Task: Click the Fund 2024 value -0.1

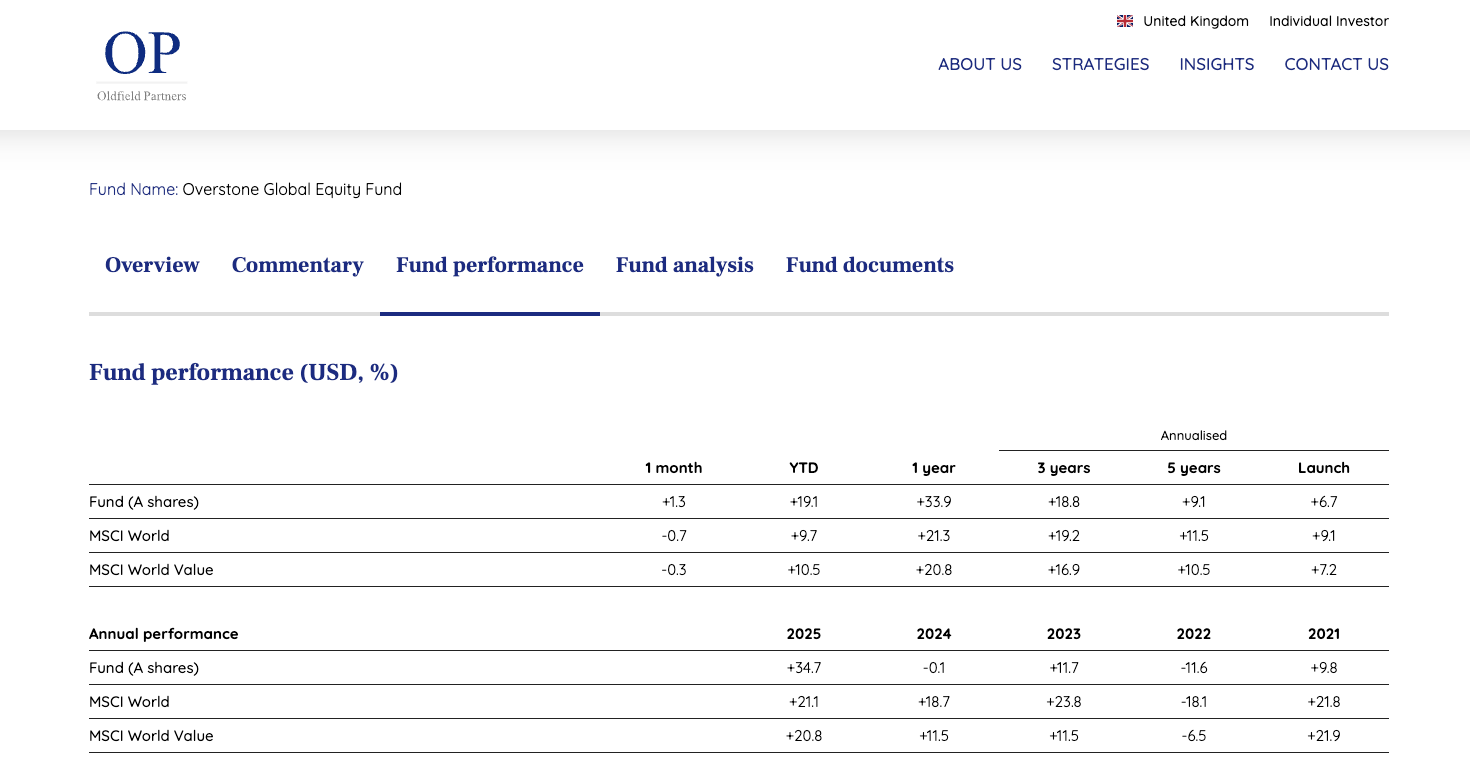Action: 934,668
